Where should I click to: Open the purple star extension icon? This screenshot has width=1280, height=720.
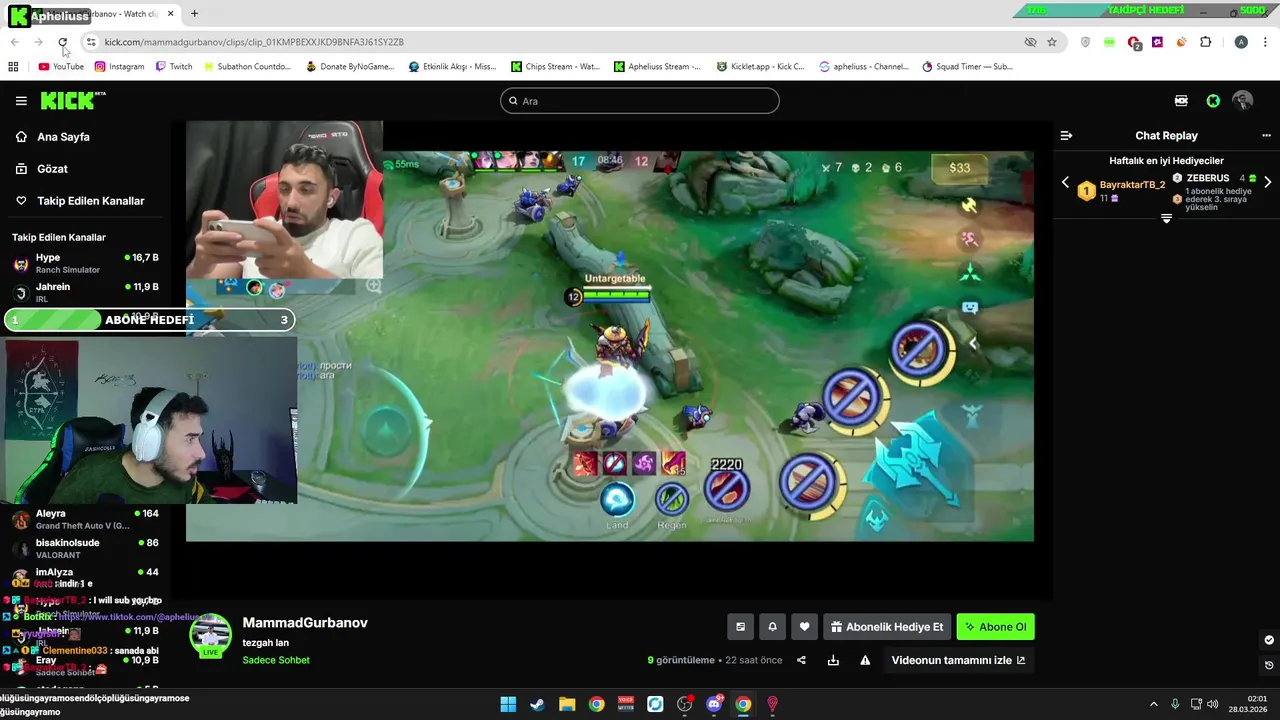[1157, 42]
